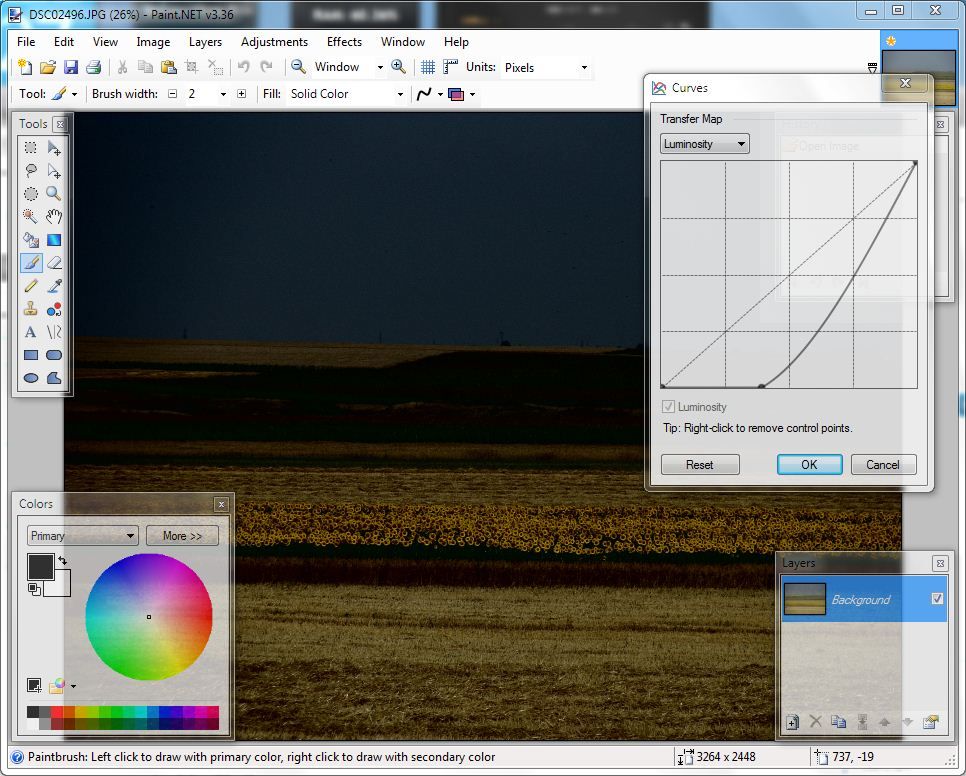The height and width of the screenshot is (776, 966).
Task: Click Cancel in the Curves dialog
Action: 883,464
